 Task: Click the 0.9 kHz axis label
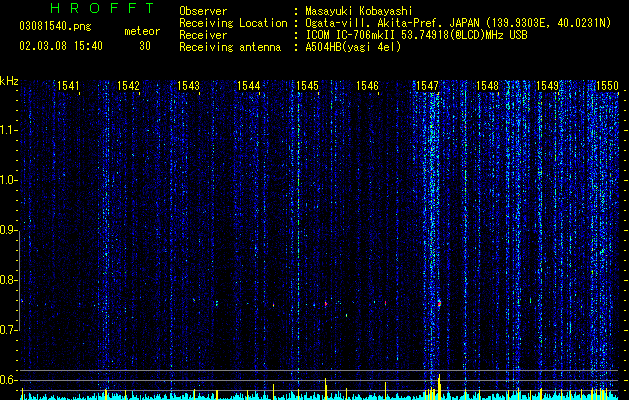pyautogui.click(x=8, y=230)
